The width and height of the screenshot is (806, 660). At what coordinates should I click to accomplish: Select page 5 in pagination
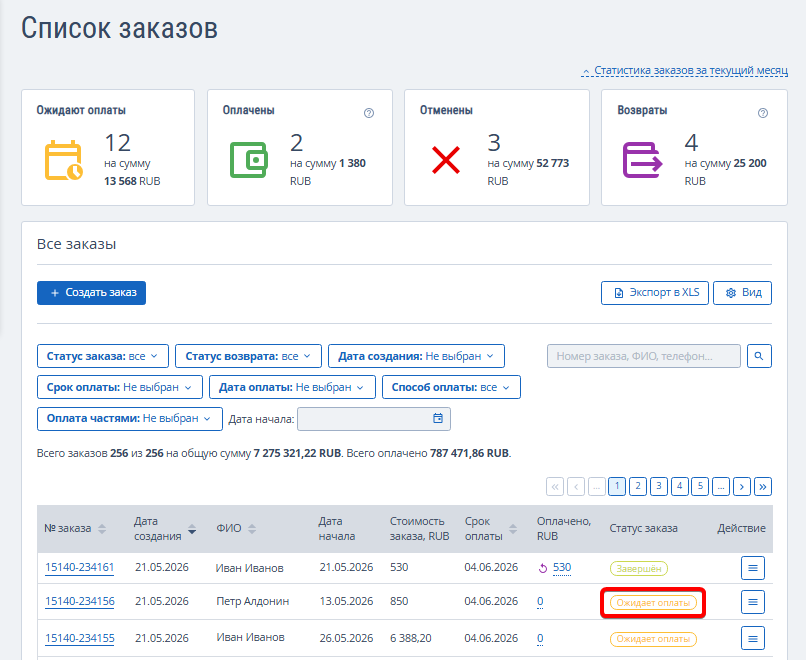[700, 486]
